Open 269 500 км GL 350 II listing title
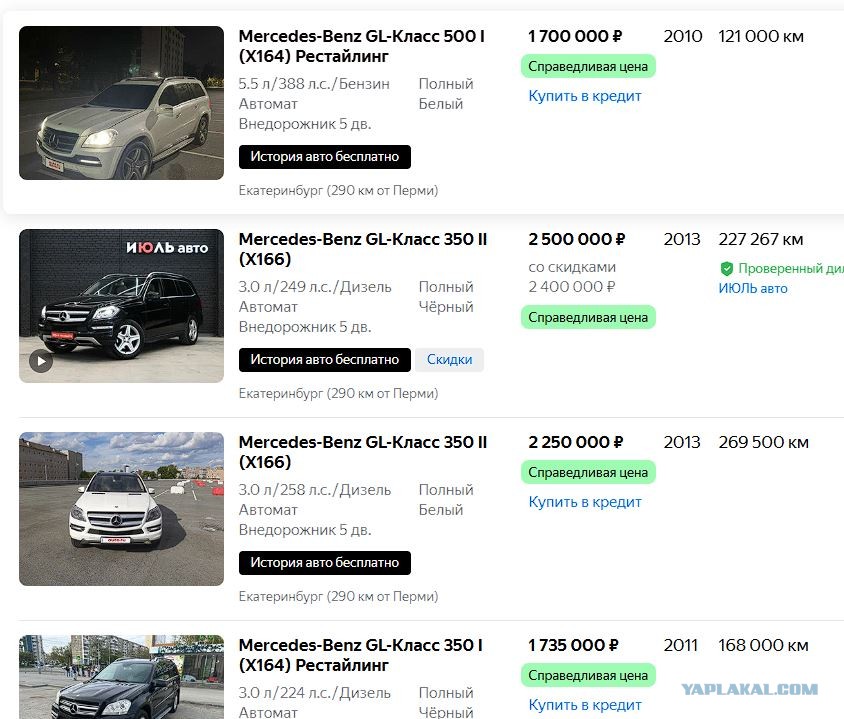844x719 pixels. point(363,452)
